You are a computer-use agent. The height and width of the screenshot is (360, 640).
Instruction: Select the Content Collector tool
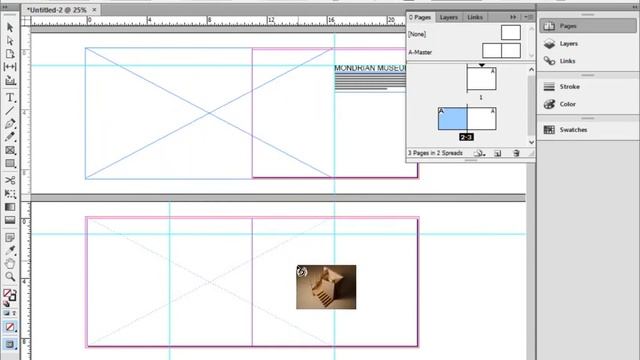click(10, 80)
